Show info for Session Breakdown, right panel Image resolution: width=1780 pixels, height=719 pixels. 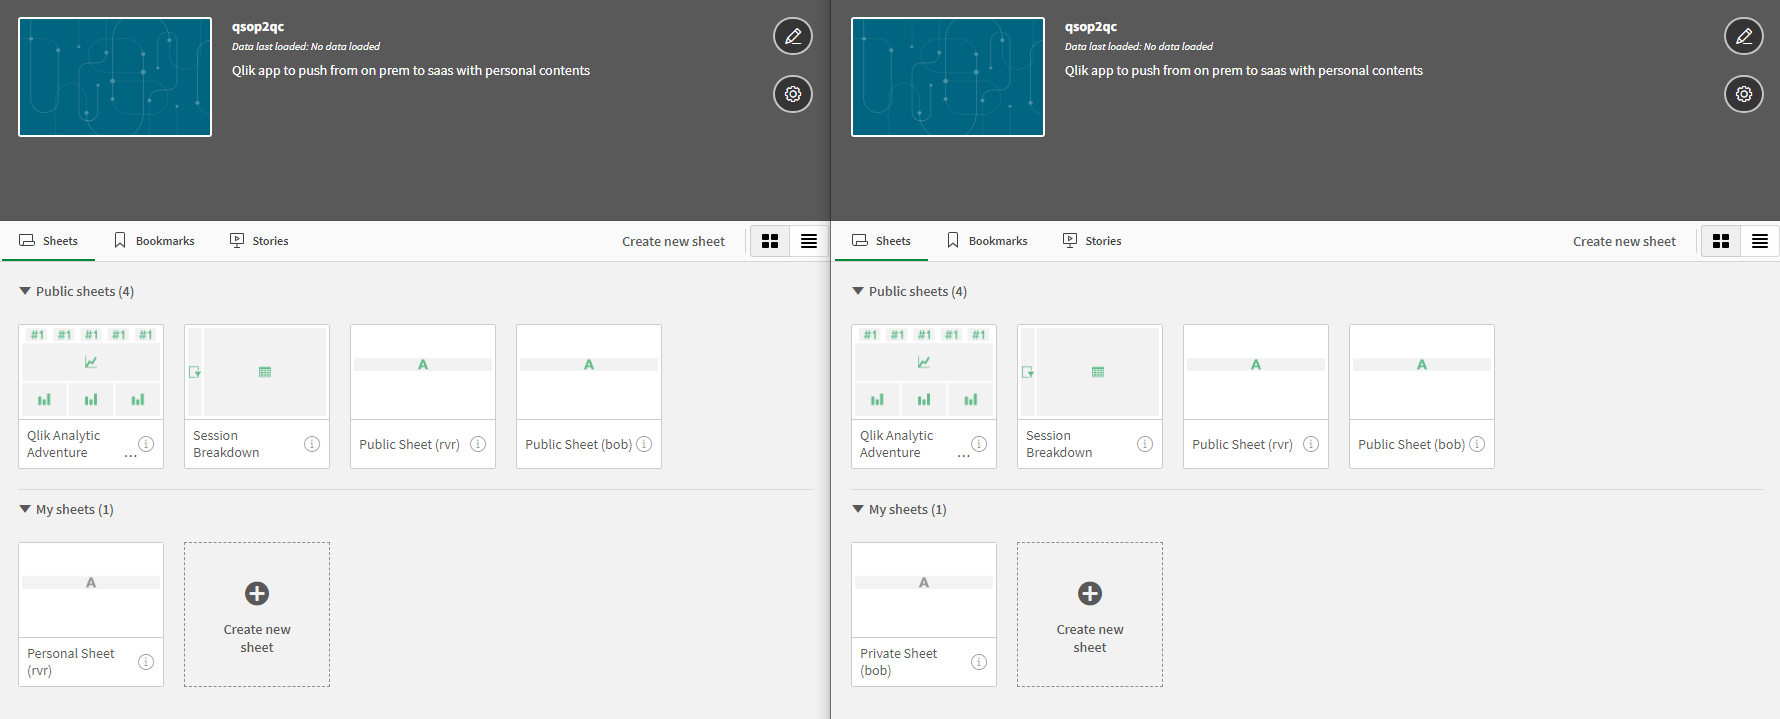[x=1145, y=444]
